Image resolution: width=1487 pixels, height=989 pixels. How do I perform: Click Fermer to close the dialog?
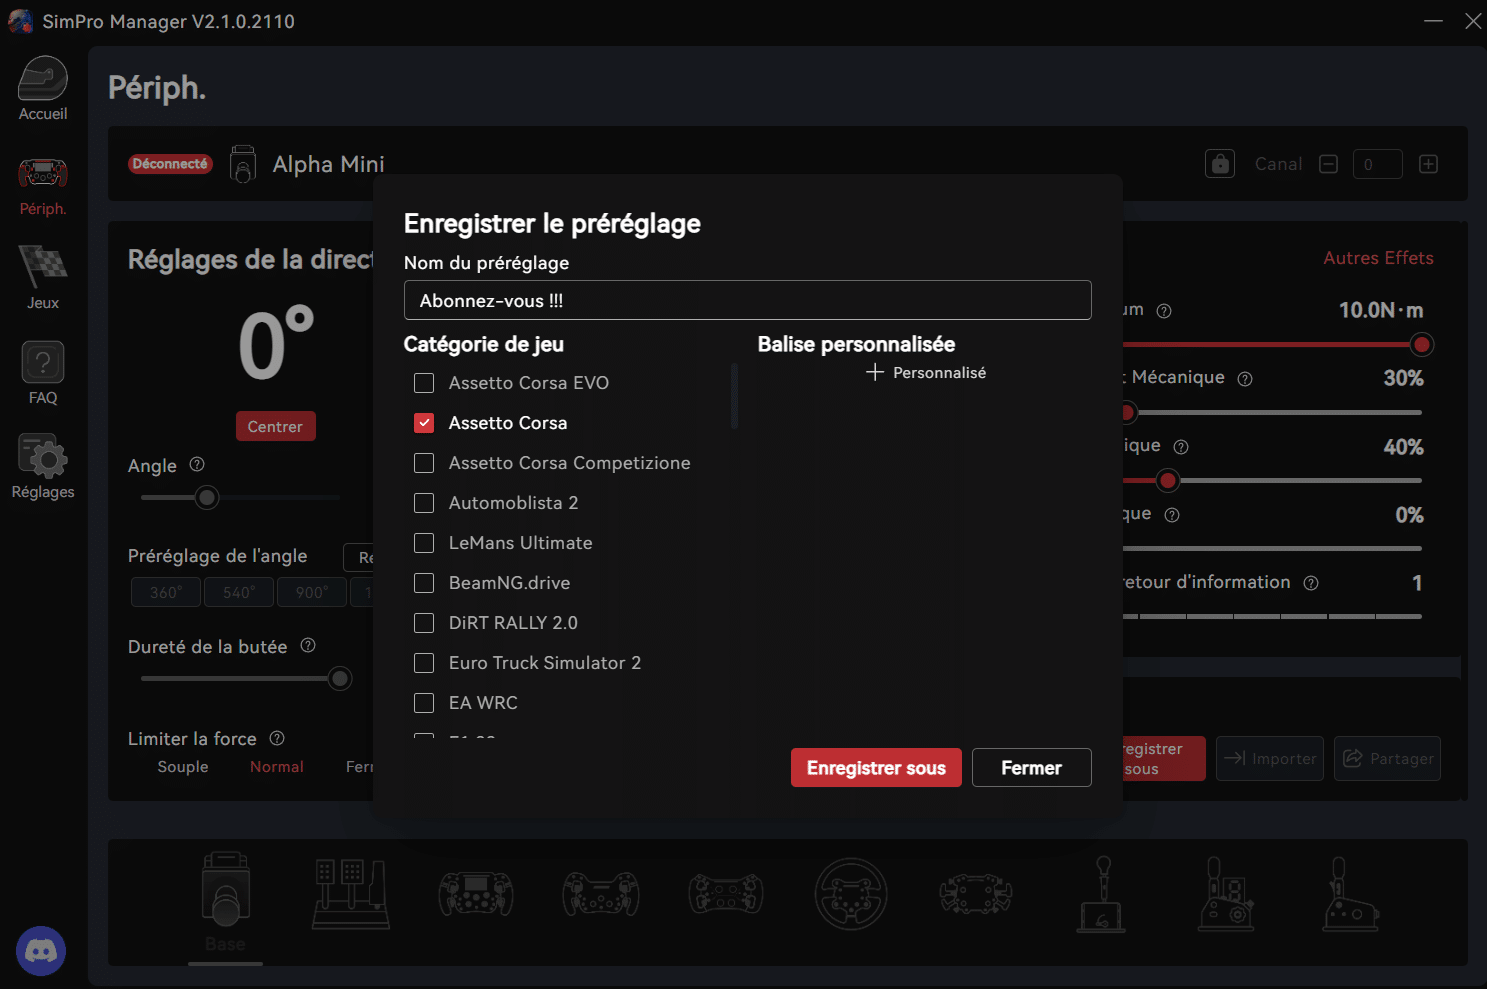tap(1031, 768)
